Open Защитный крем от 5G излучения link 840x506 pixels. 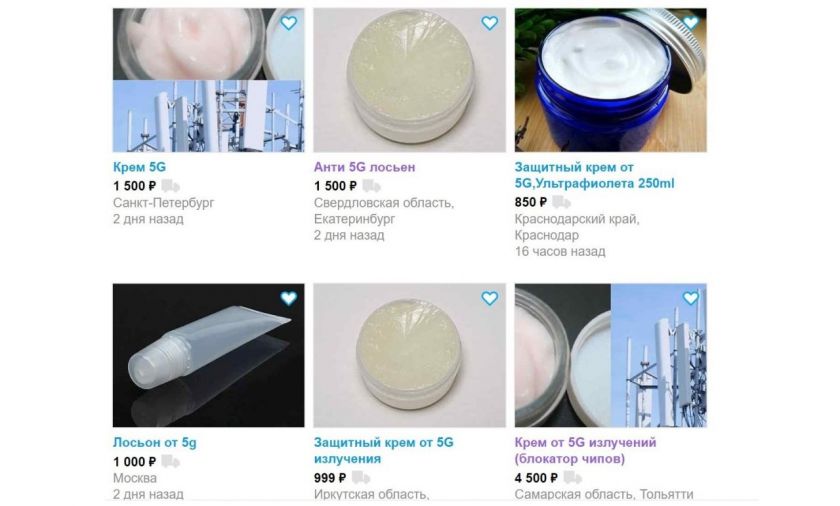coord(384,451)
